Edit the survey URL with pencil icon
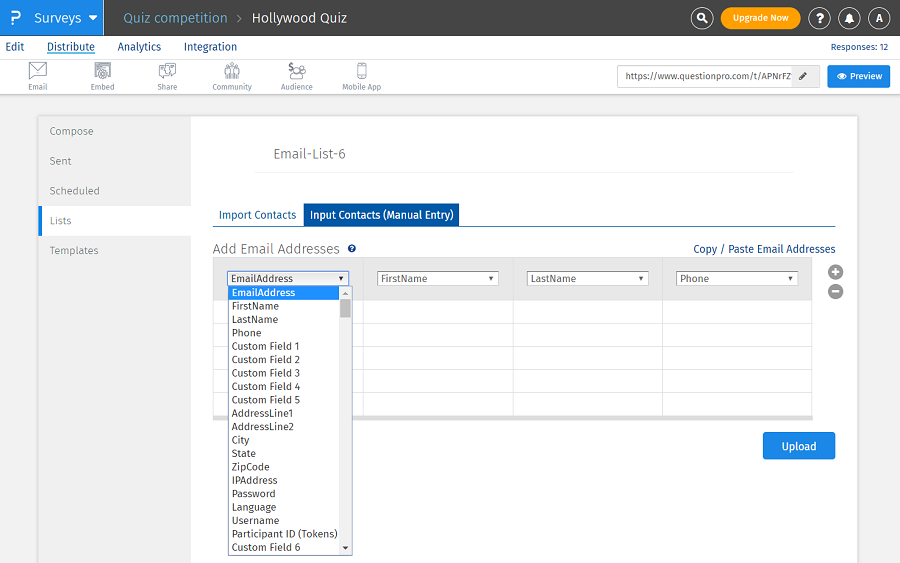Image resolution: width=900 pixels, height=563 pixels. 803,76
